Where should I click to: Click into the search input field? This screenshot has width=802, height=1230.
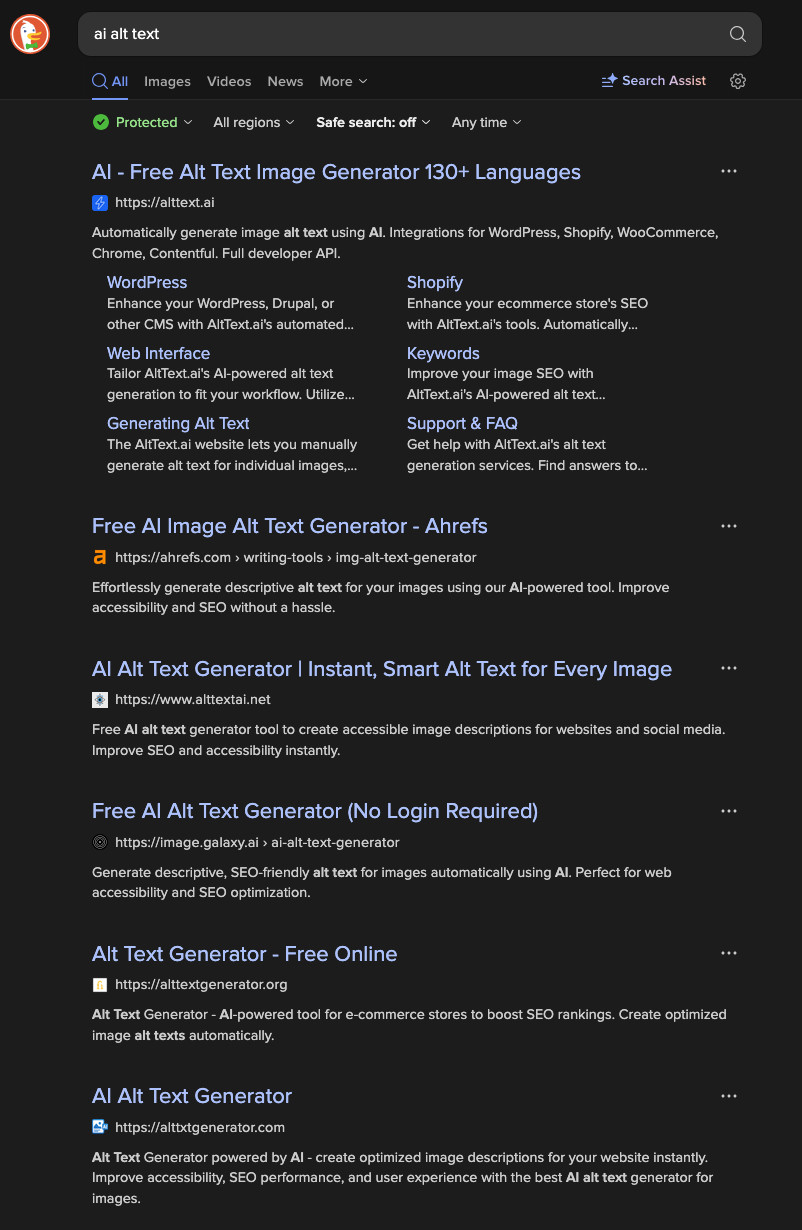pyautogui.click(x=400, y=34)
